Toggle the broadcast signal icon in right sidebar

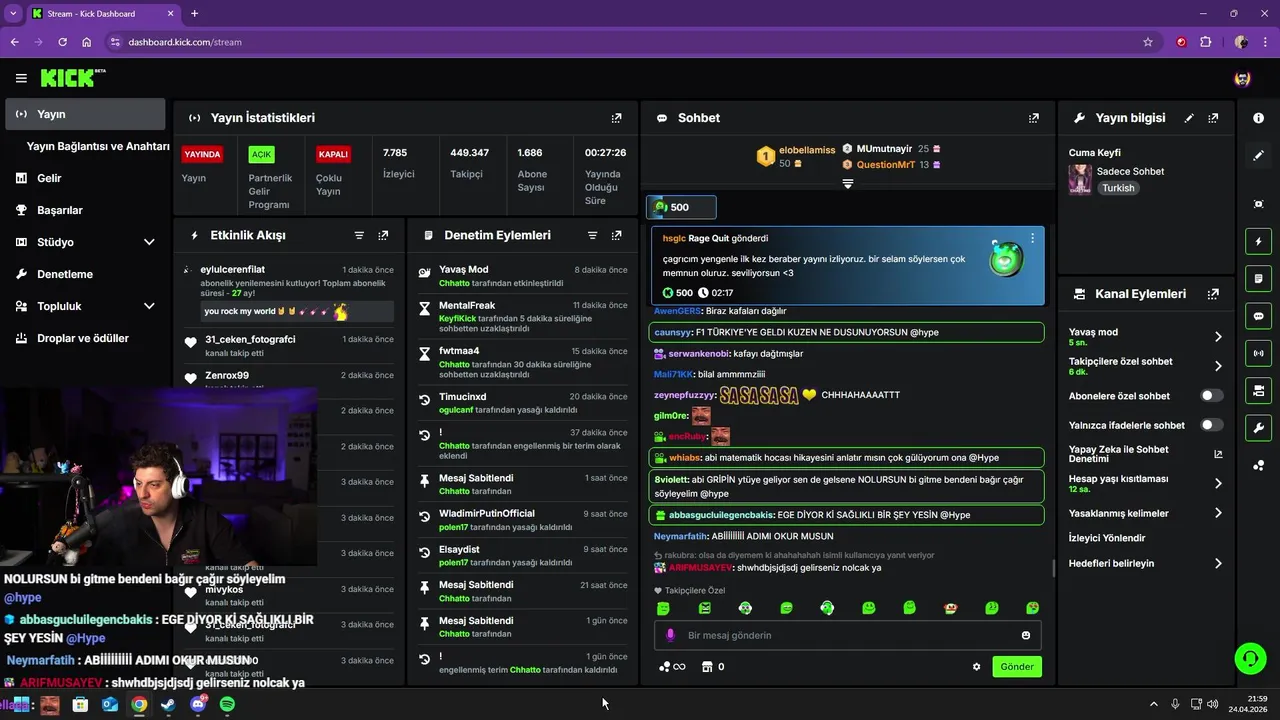1258,352
